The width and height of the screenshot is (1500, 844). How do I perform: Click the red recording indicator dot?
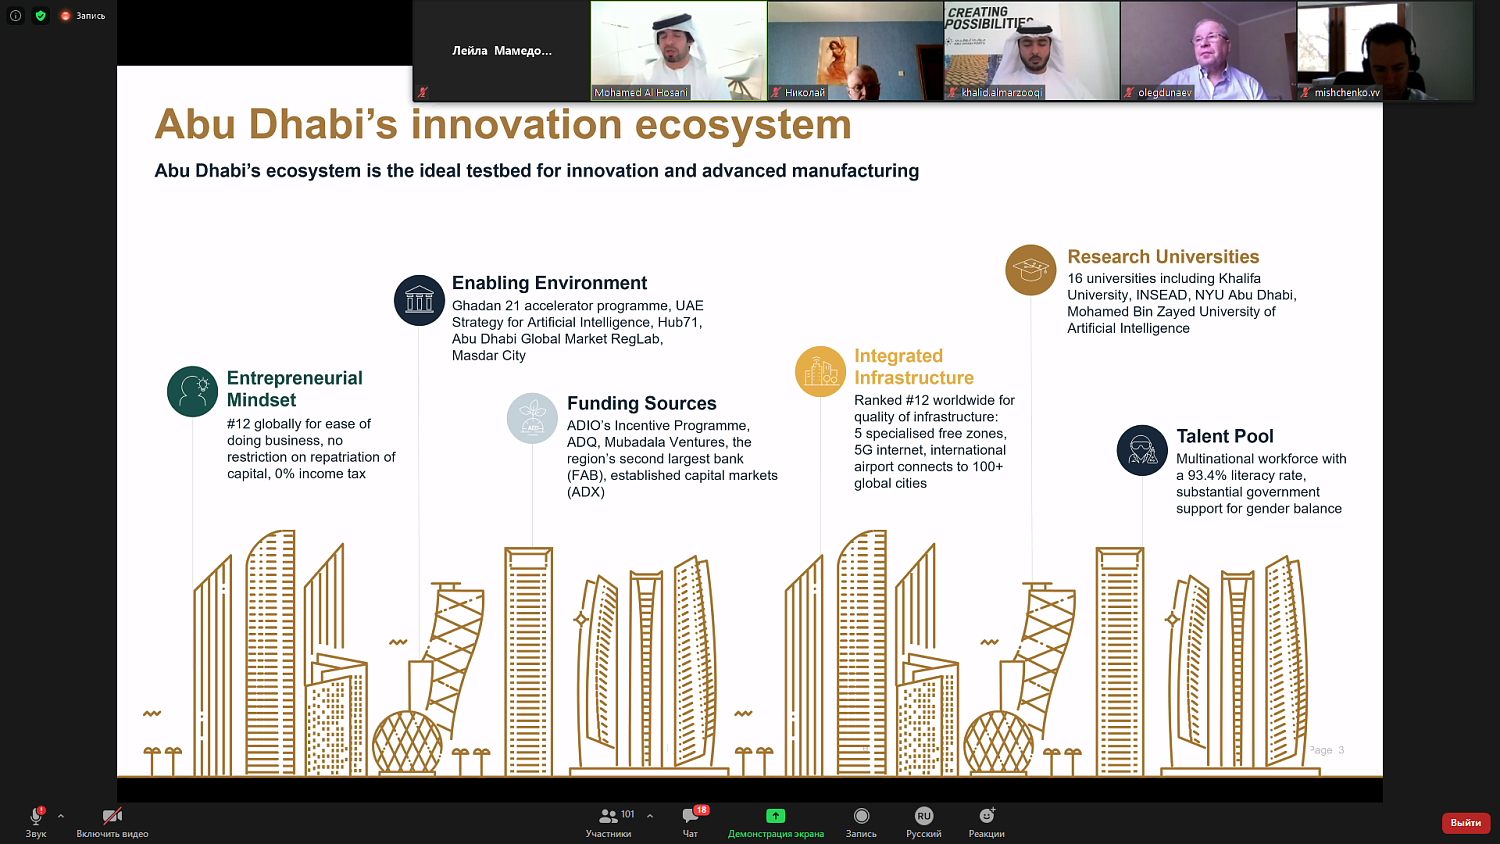66,16
